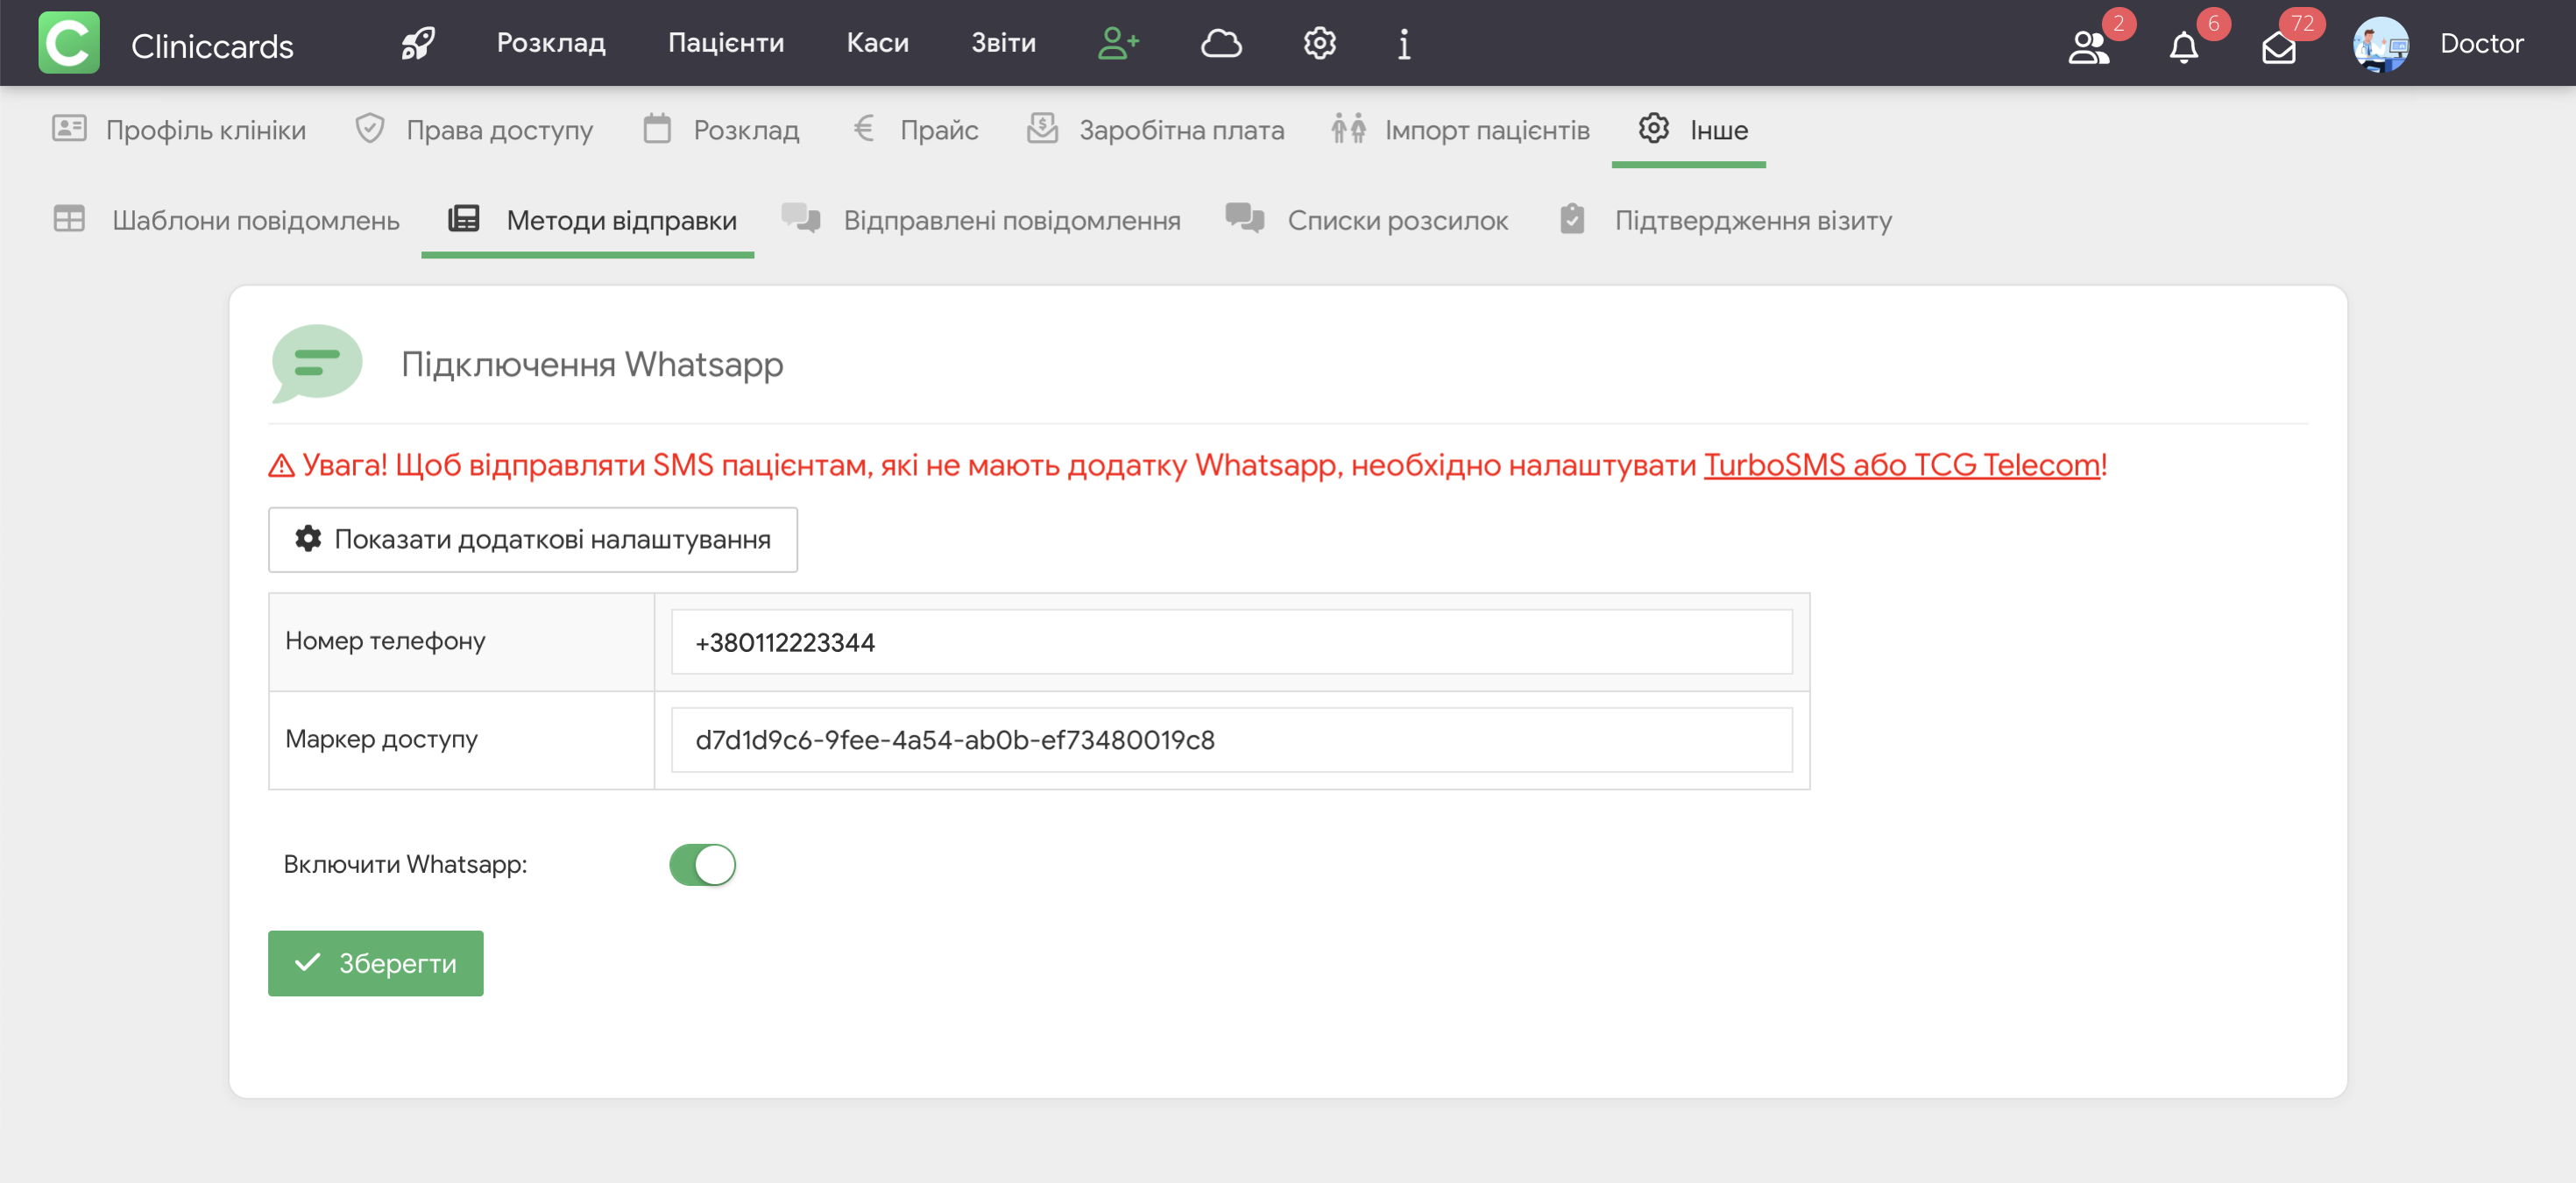
Task: Follow the TurboSMS або TCG Telecom link
Action: [x=1901, y=465]
